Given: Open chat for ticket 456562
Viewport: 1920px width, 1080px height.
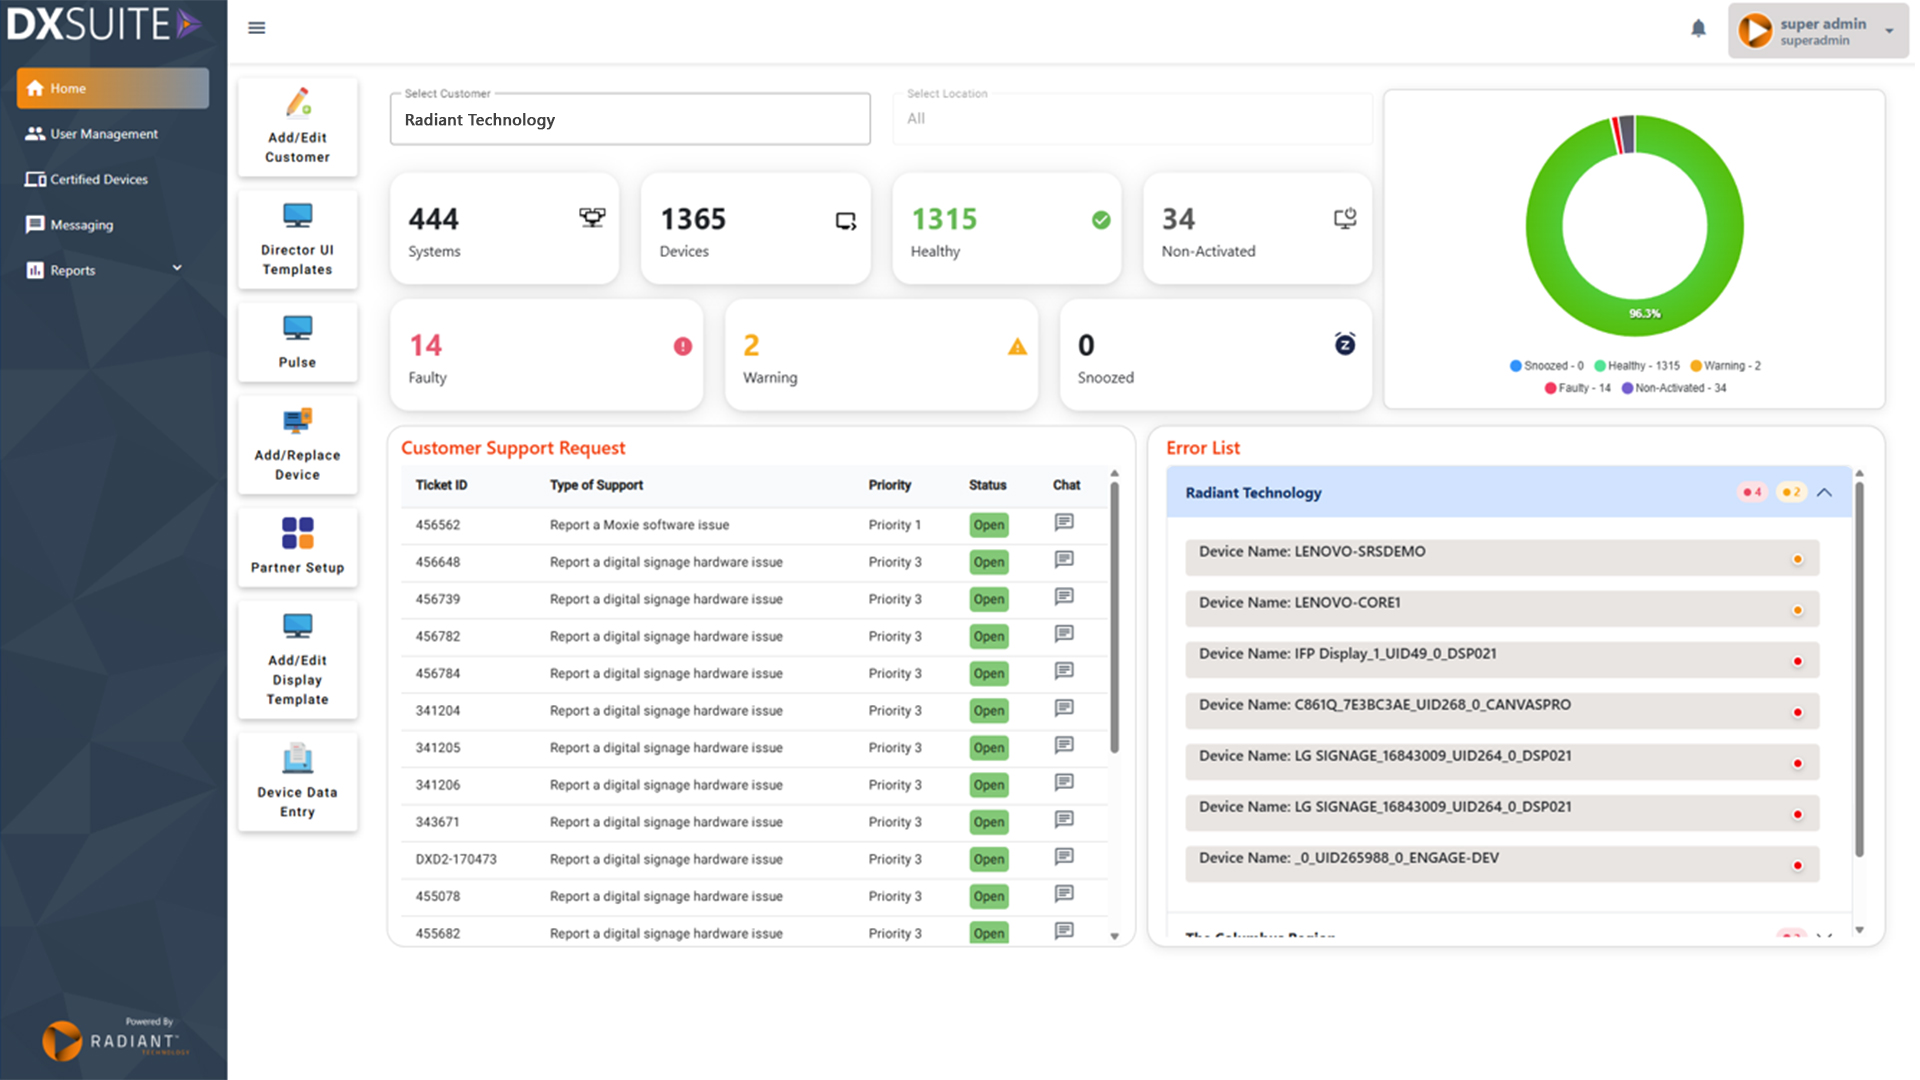Looking at the screenshot, I should 1064,523.
